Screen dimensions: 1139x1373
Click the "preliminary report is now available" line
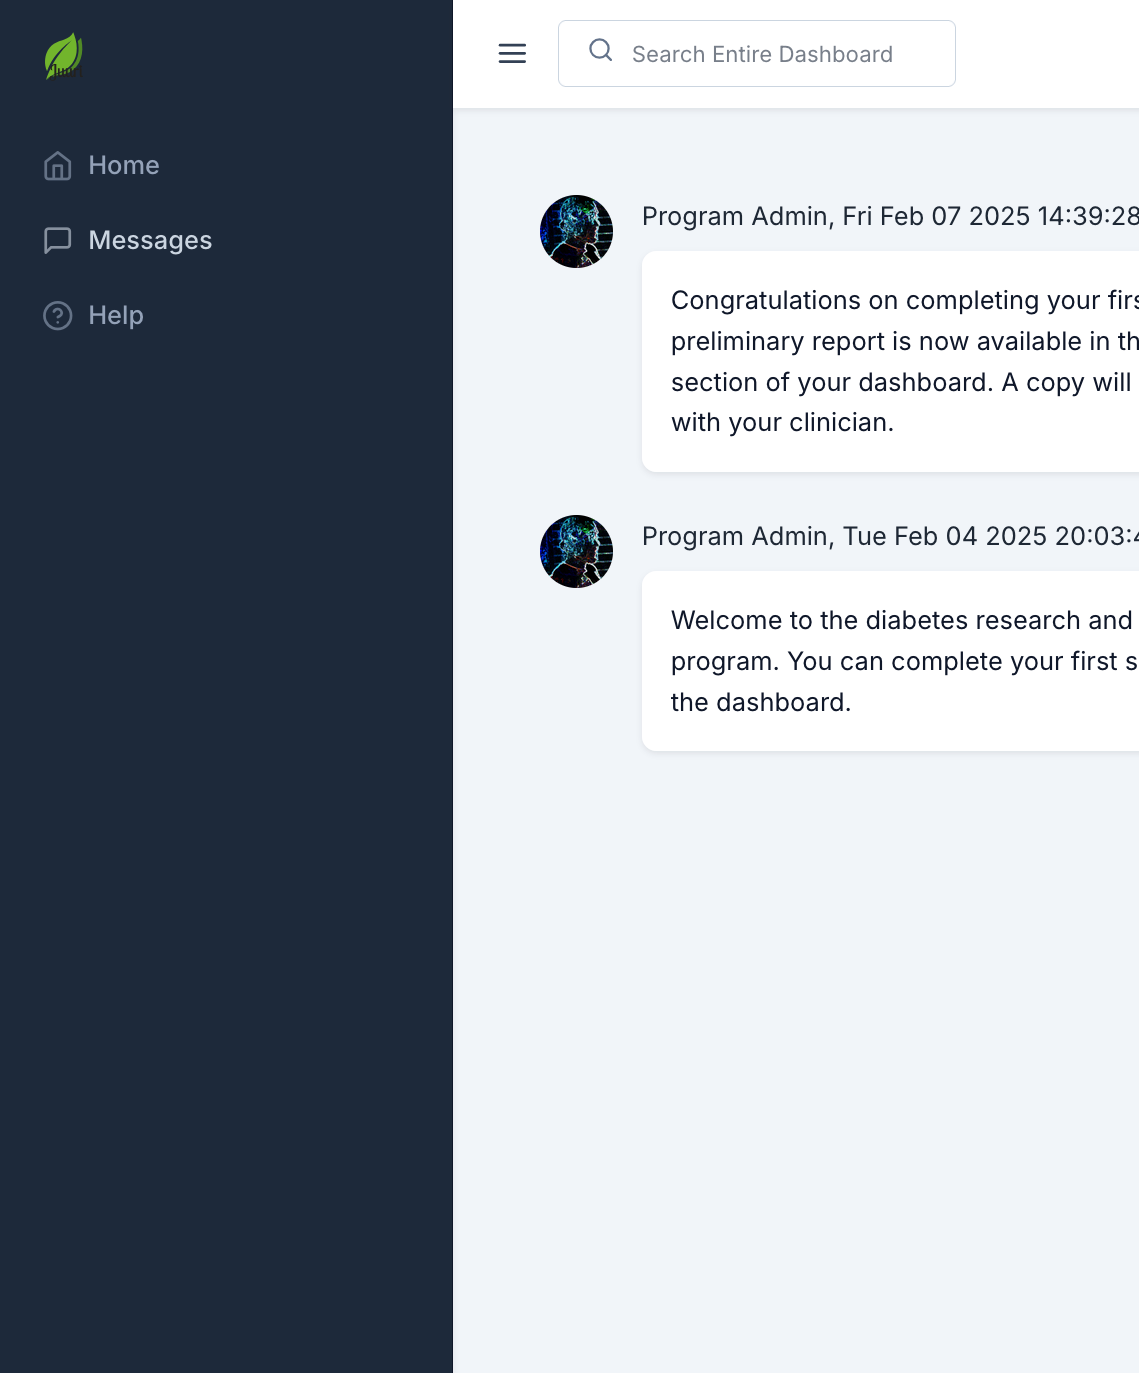pos(900,342)
